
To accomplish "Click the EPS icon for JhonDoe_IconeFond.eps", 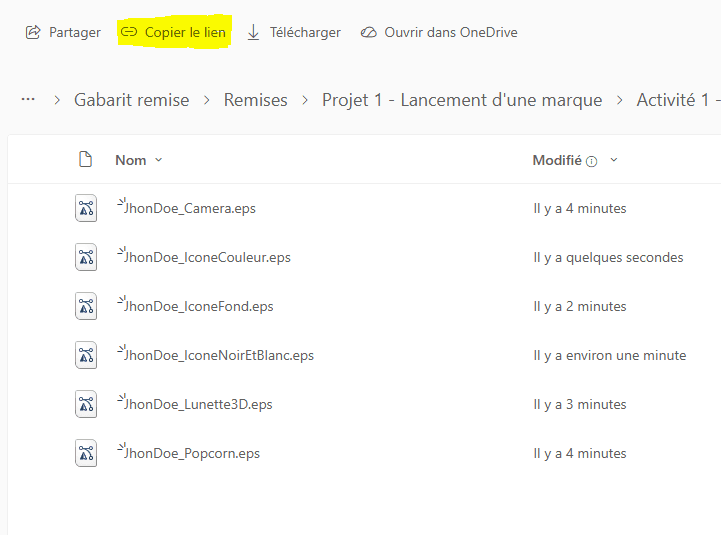I will [x=86, y=306].
